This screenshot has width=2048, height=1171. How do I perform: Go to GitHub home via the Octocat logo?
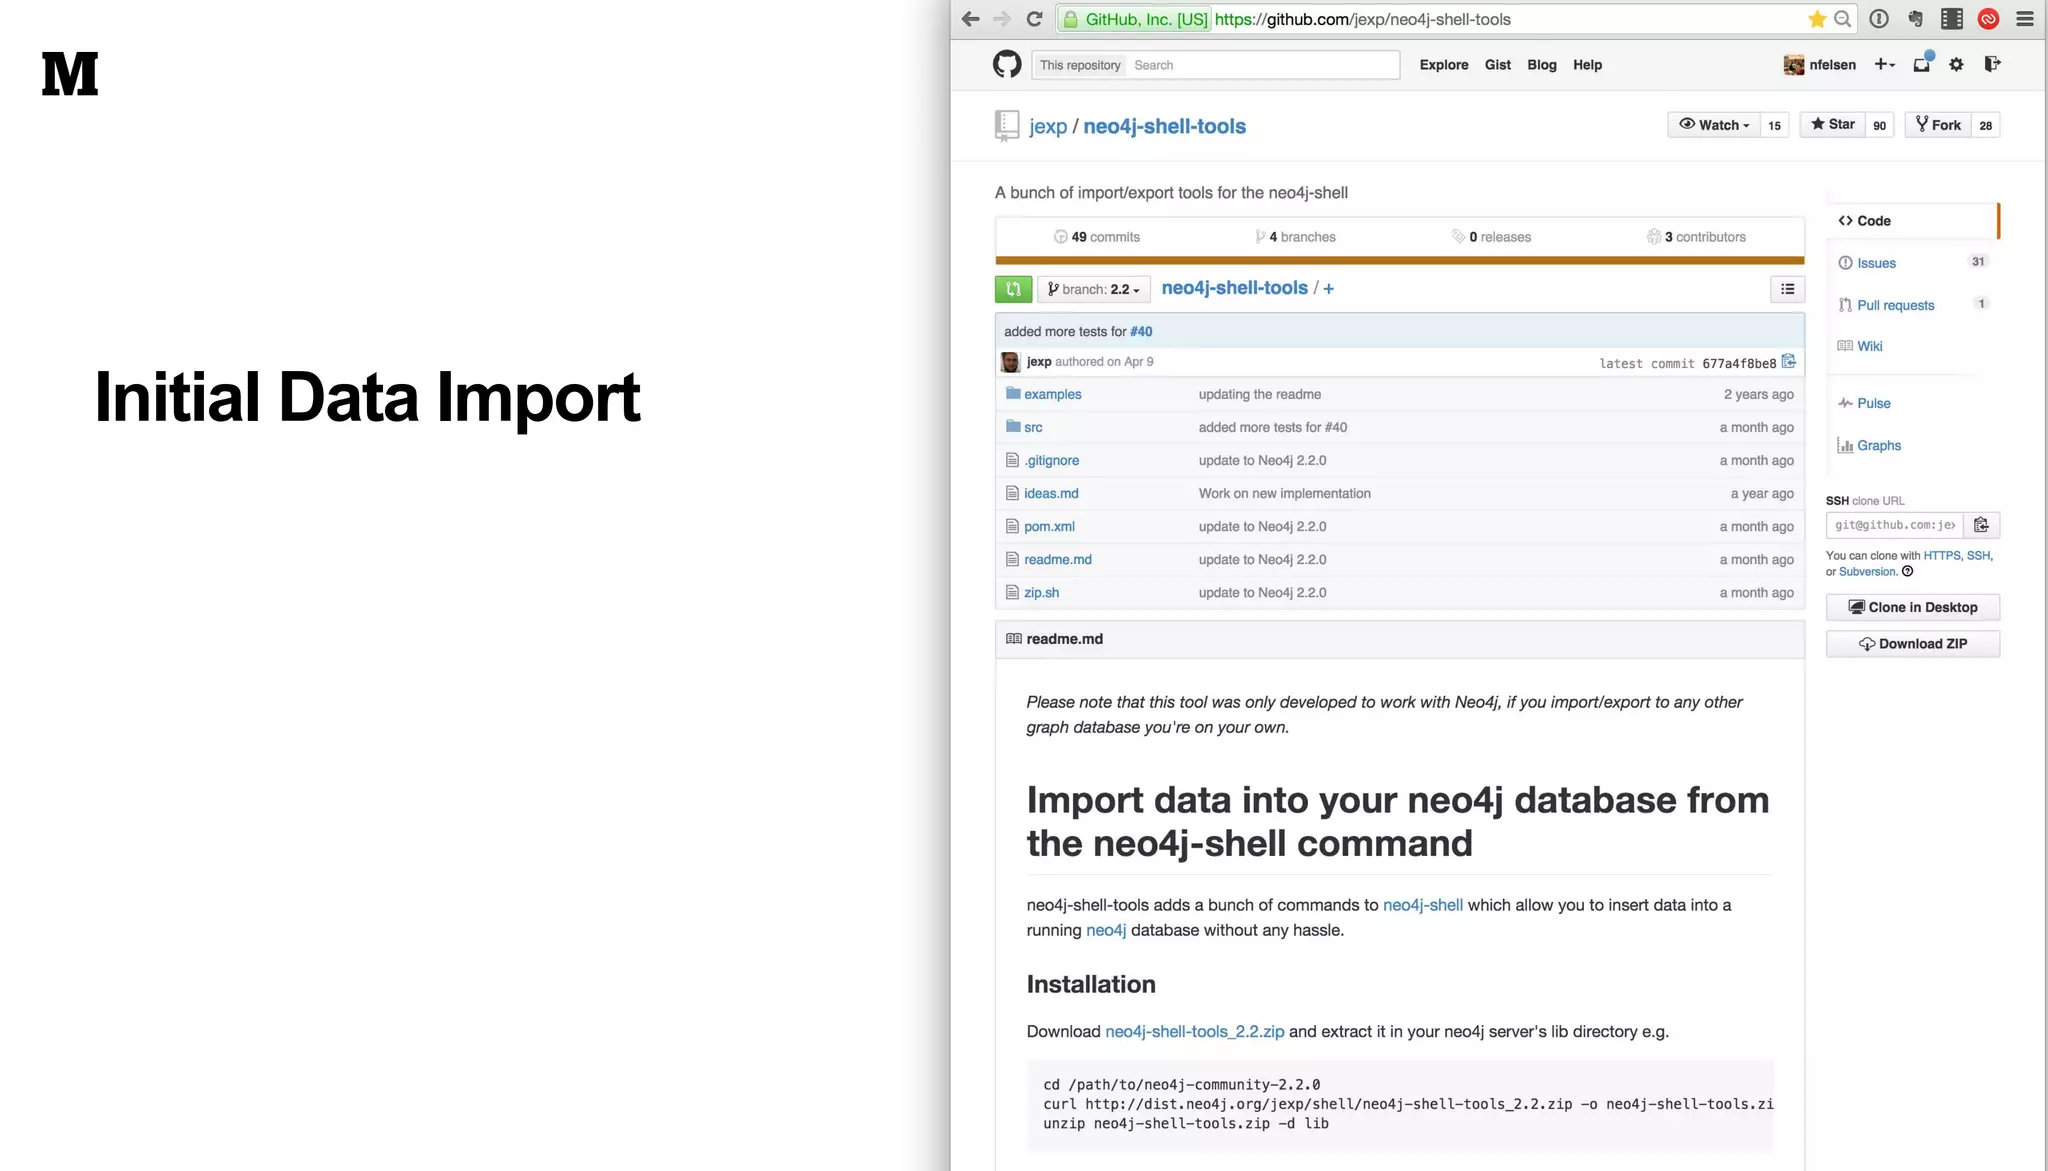pos(1007,64)
